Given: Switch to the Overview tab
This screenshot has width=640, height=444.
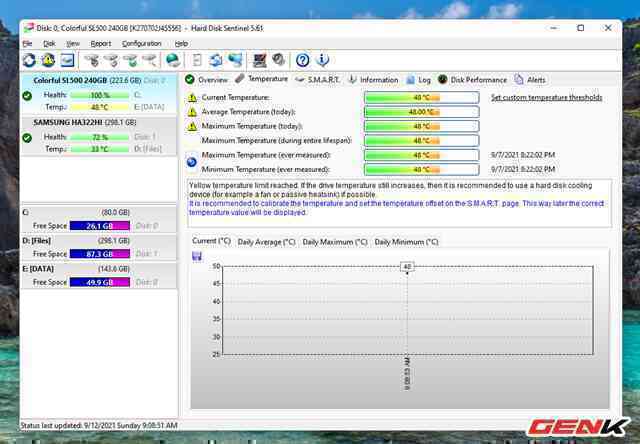Looking at the screenshot, I should (x=207, y=80).
